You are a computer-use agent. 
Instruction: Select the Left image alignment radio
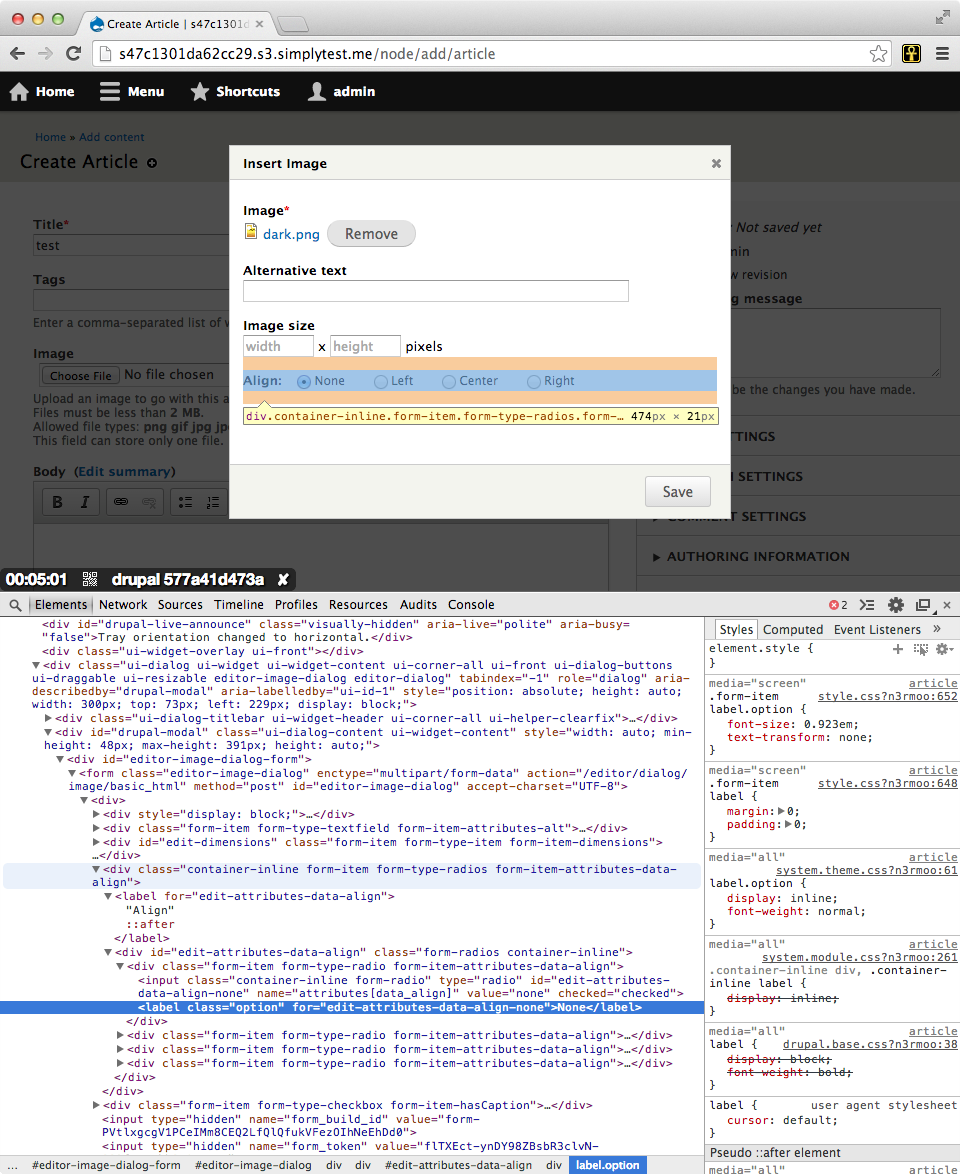381,380
